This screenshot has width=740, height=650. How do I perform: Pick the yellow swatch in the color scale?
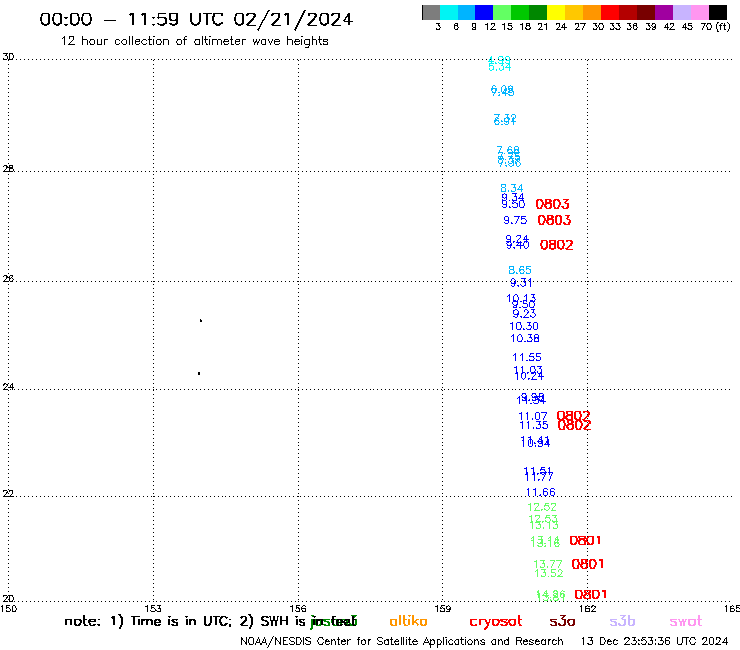click(x=555, y=12)
